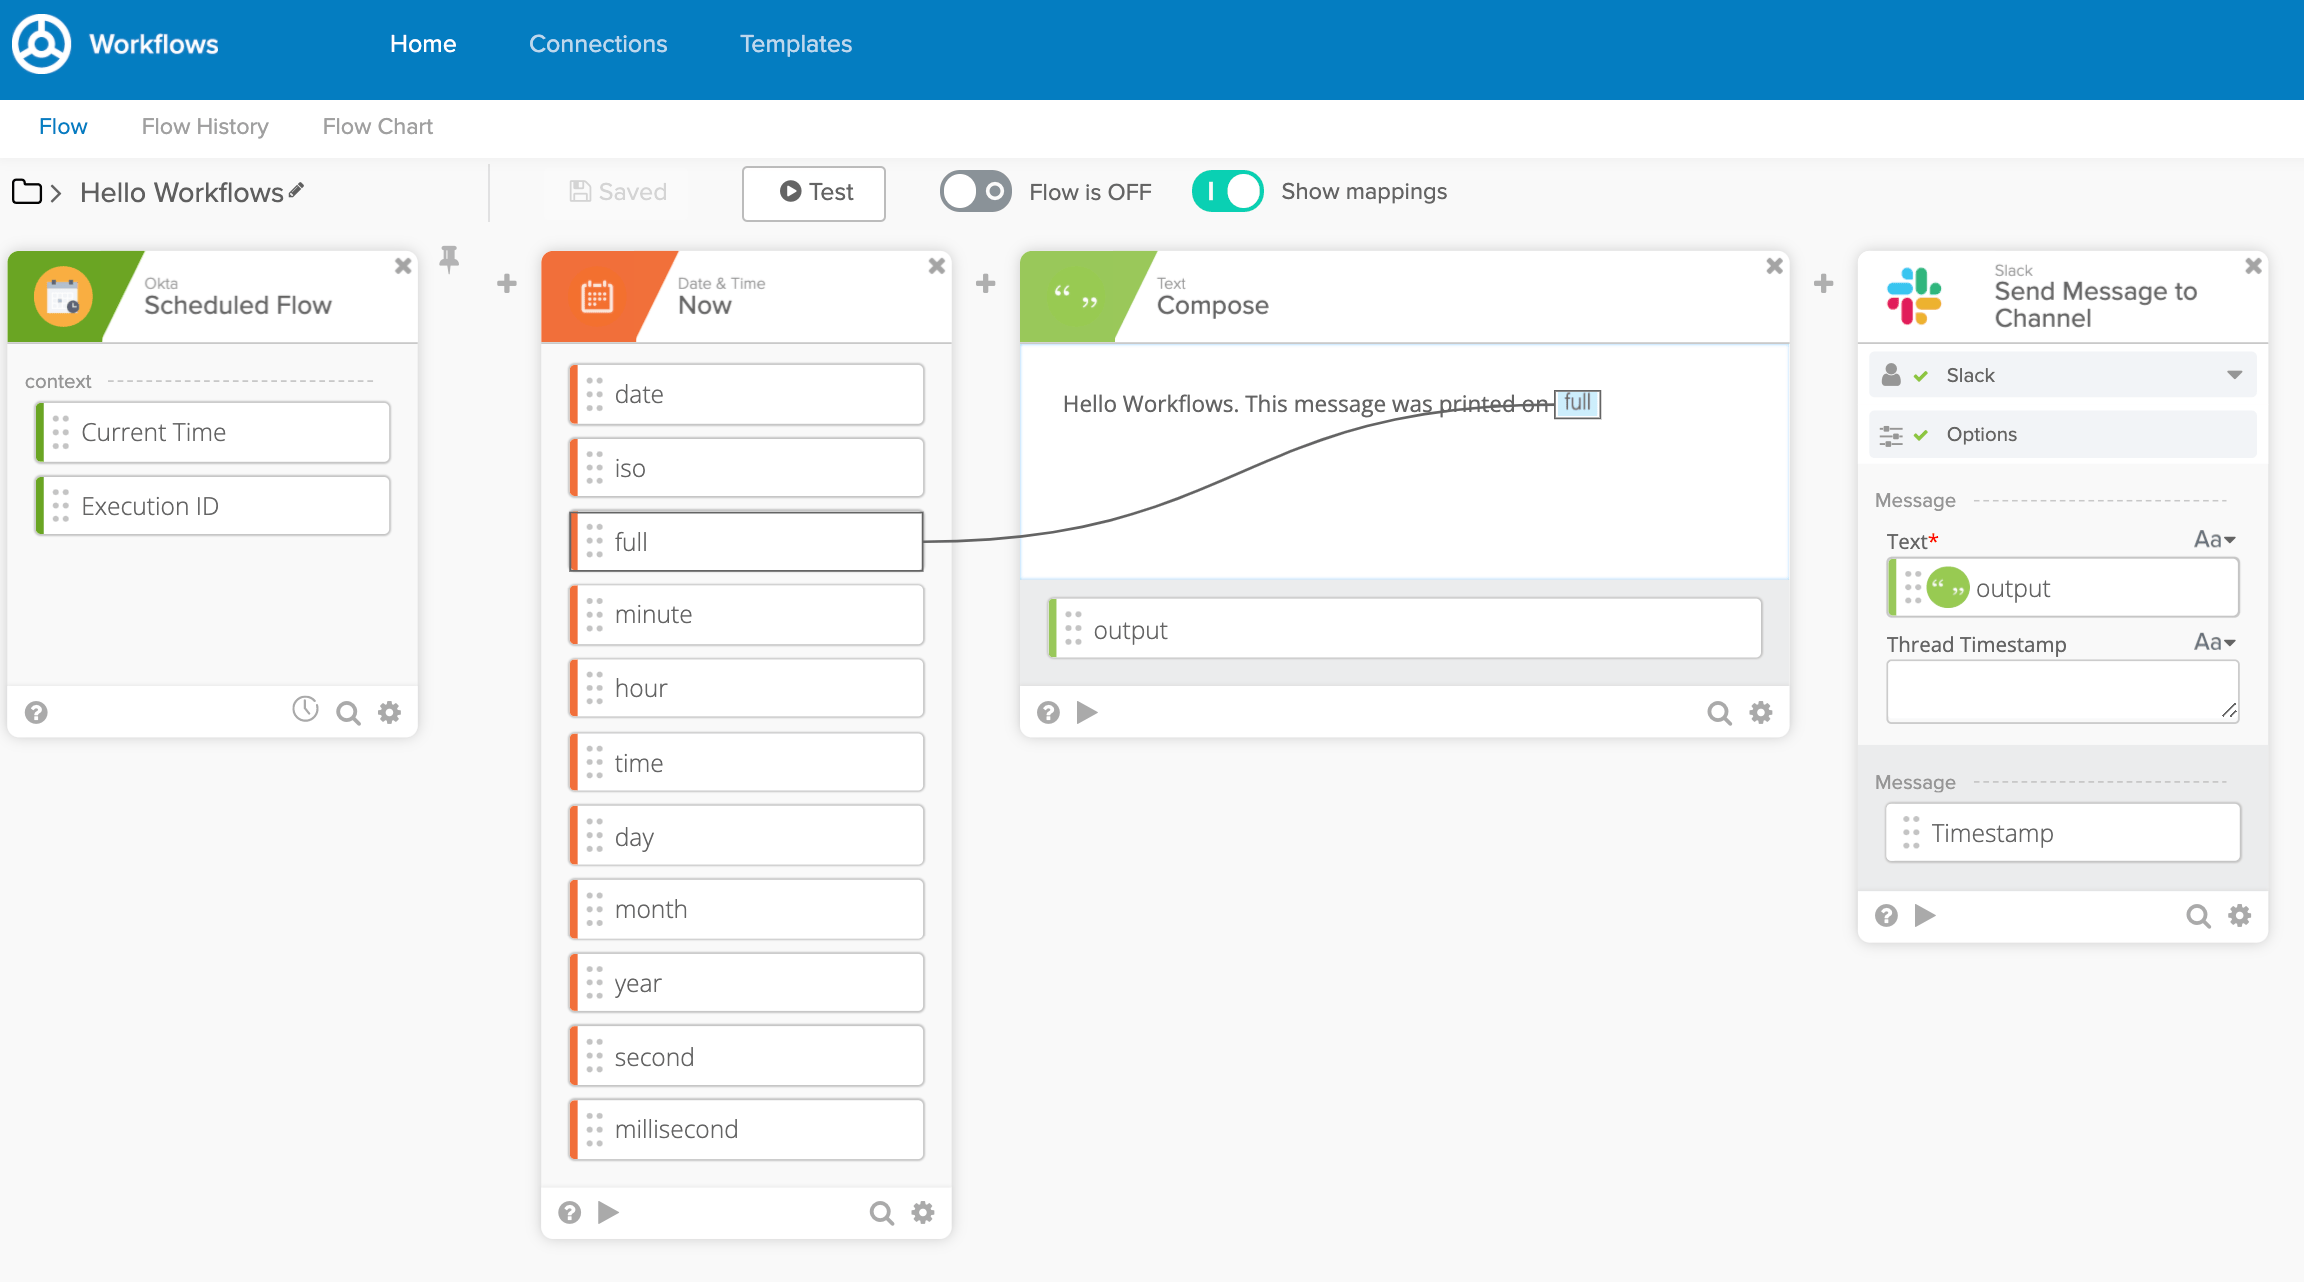Open settings gear on Date & Time Now card

922,1213
